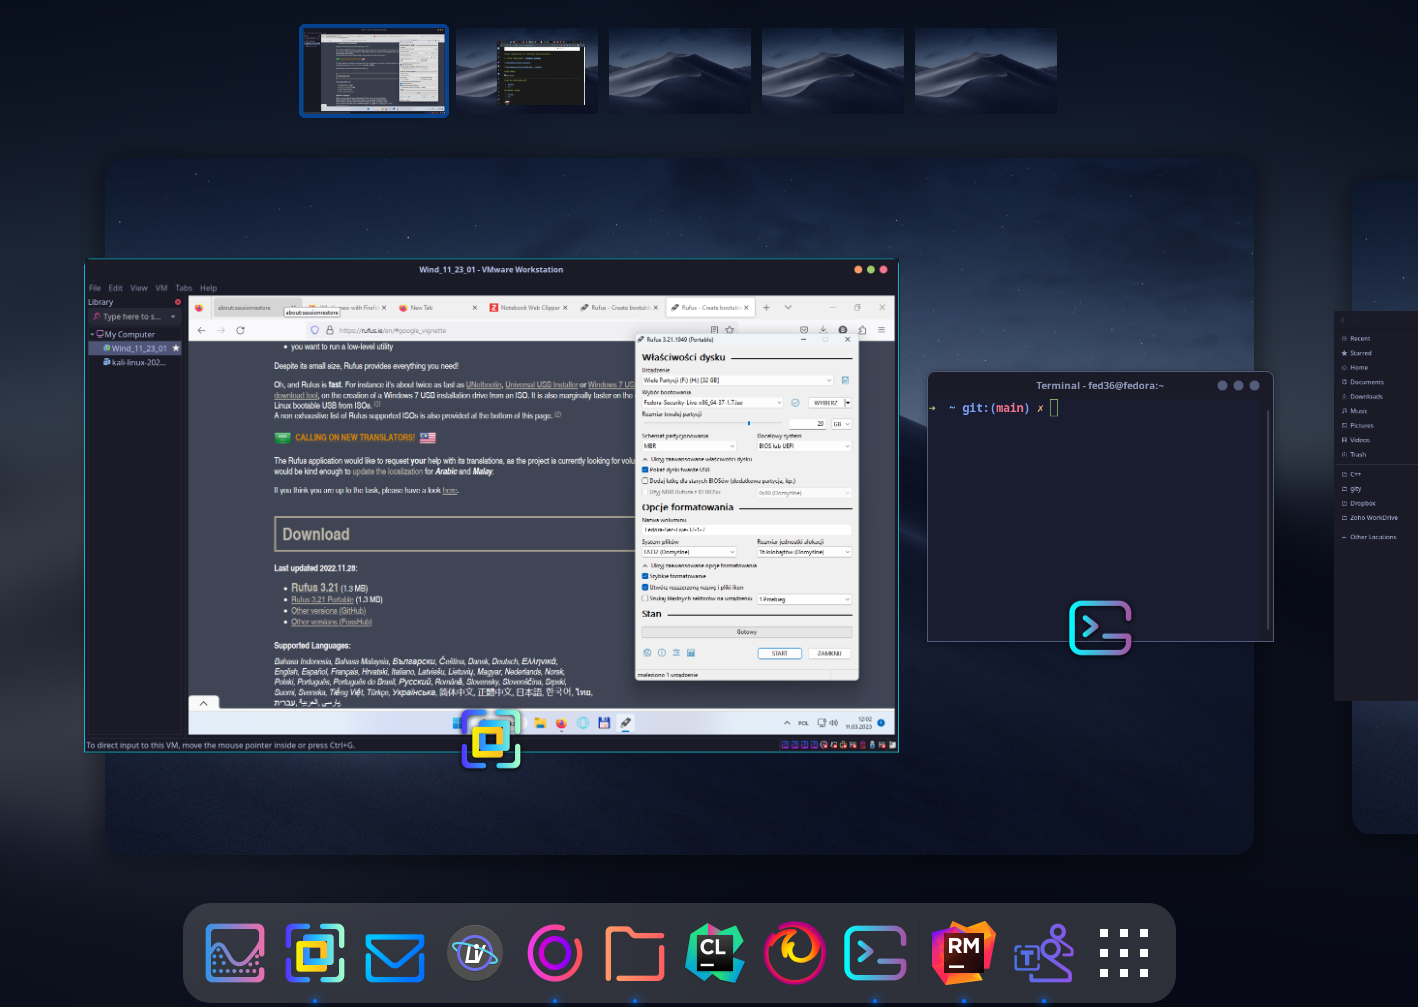Open Schemat partycjonowania MBR dropdown
Image resolution: width=1418 pixels, height=1007 pixels.
coord(689,446)
